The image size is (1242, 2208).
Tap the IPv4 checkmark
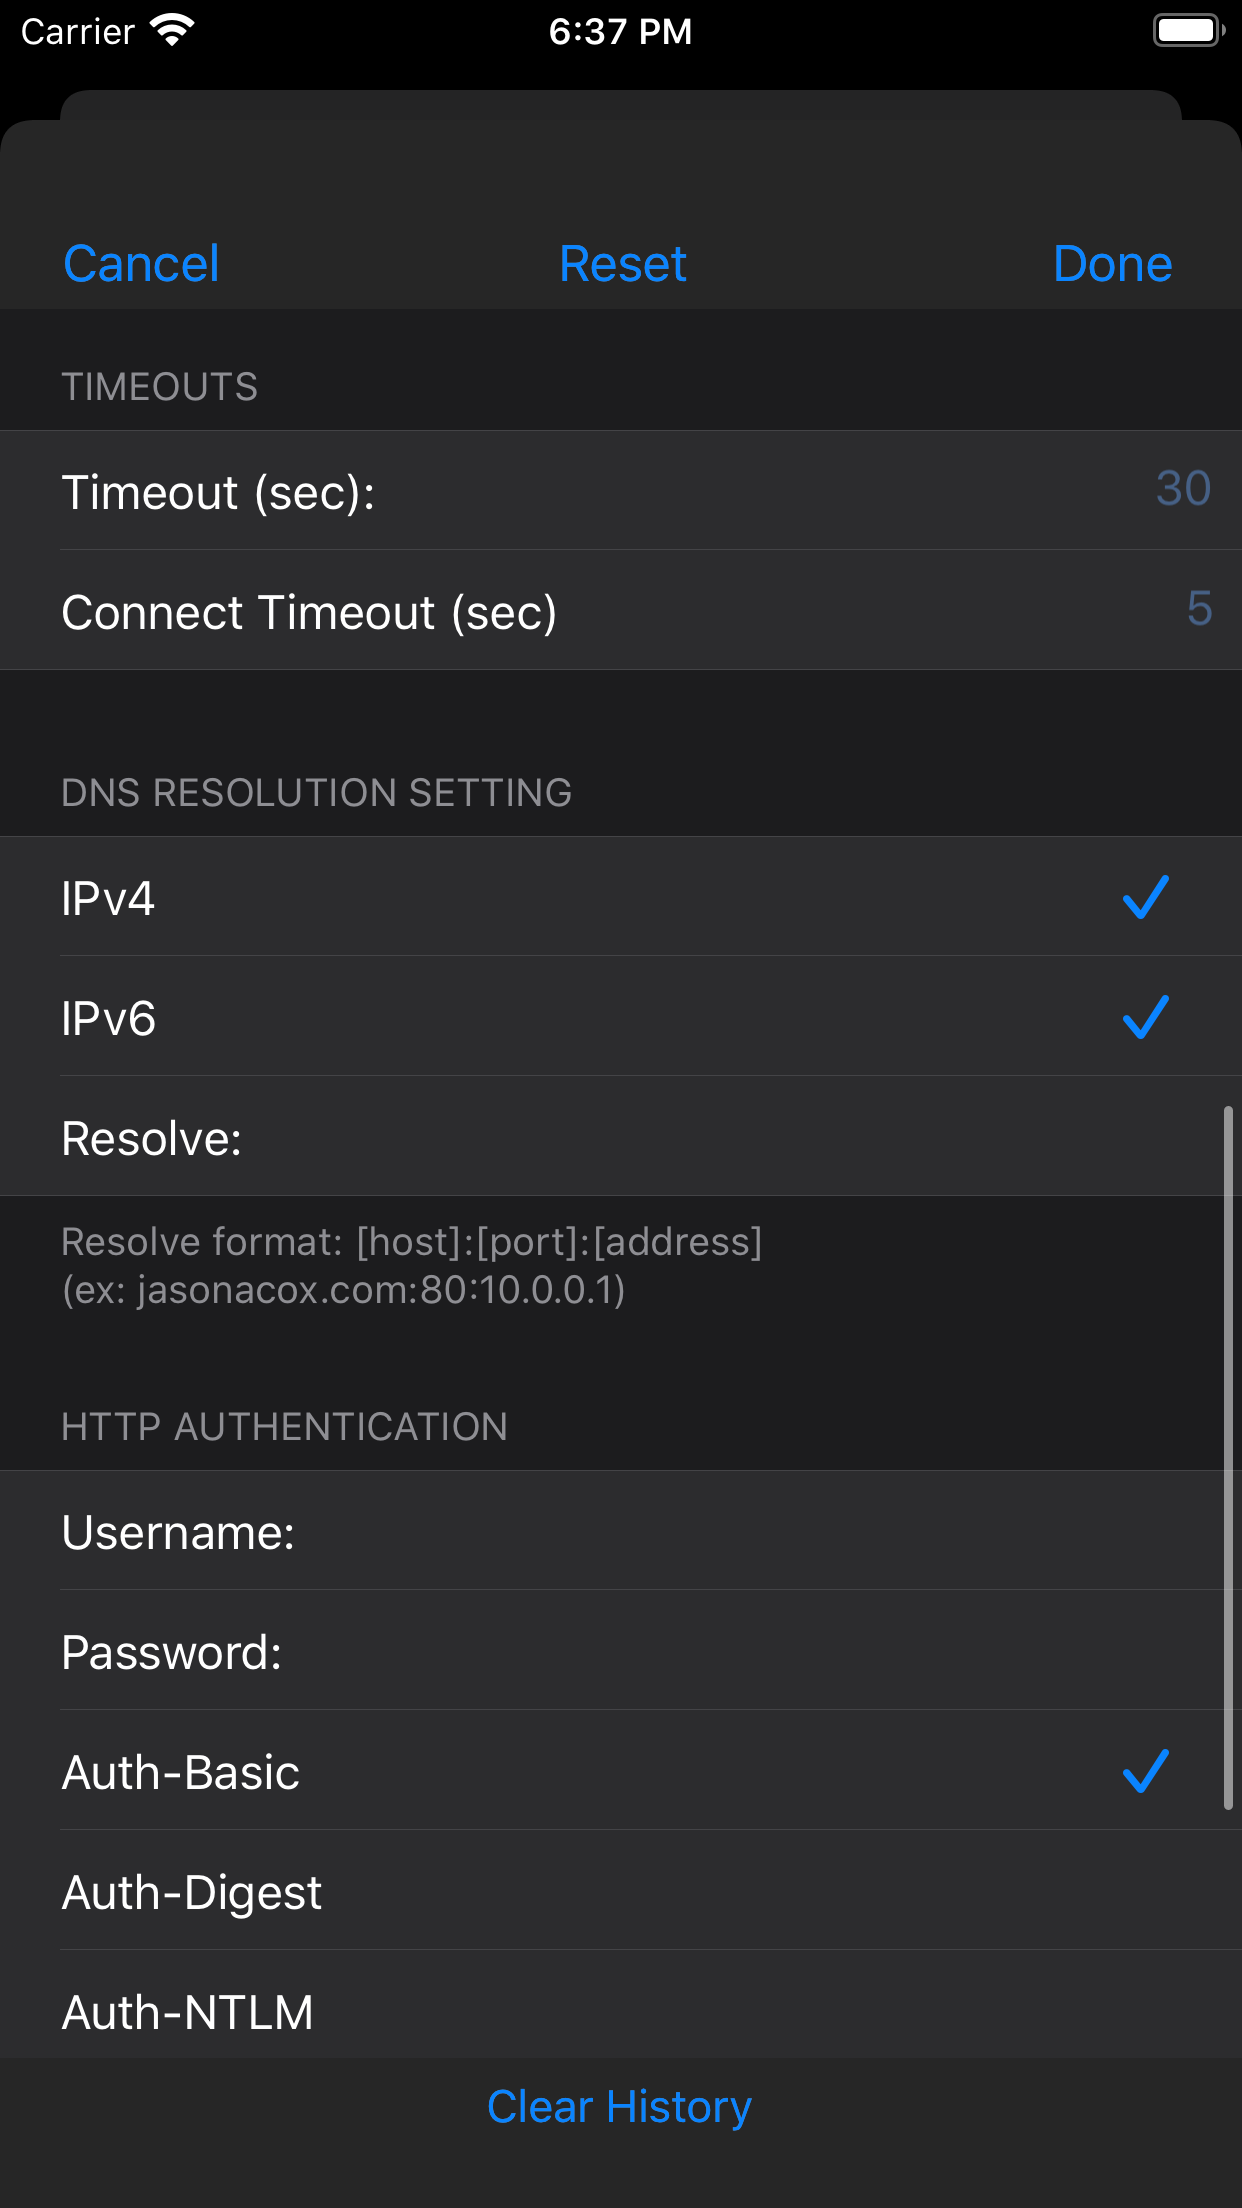1146,898
